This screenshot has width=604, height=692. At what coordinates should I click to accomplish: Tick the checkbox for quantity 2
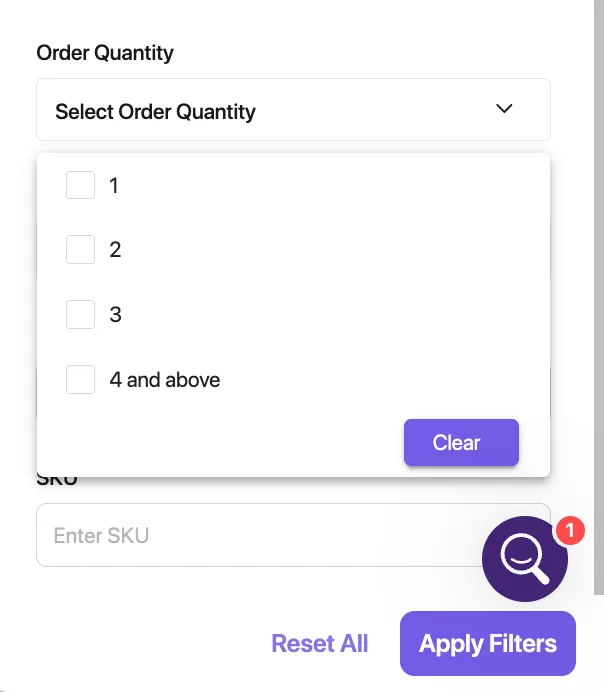(80, 250)
